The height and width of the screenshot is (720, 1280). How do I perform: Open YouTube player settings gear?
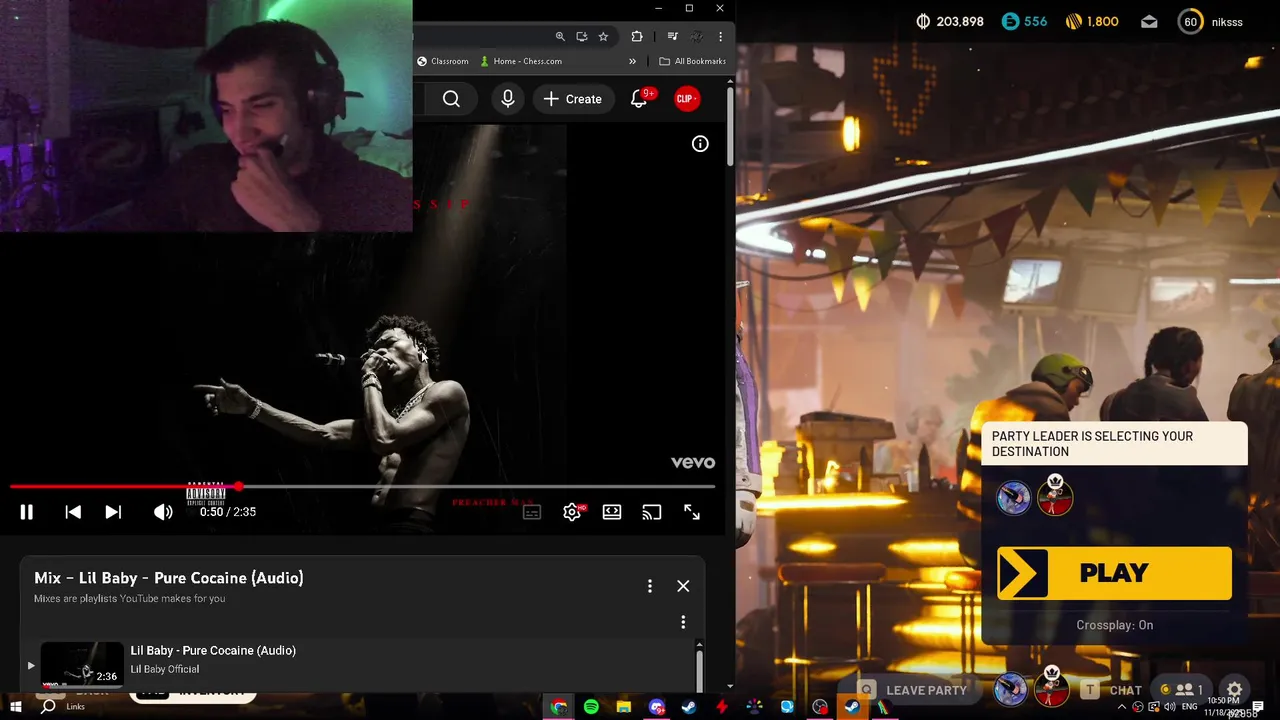pos(572,512)
